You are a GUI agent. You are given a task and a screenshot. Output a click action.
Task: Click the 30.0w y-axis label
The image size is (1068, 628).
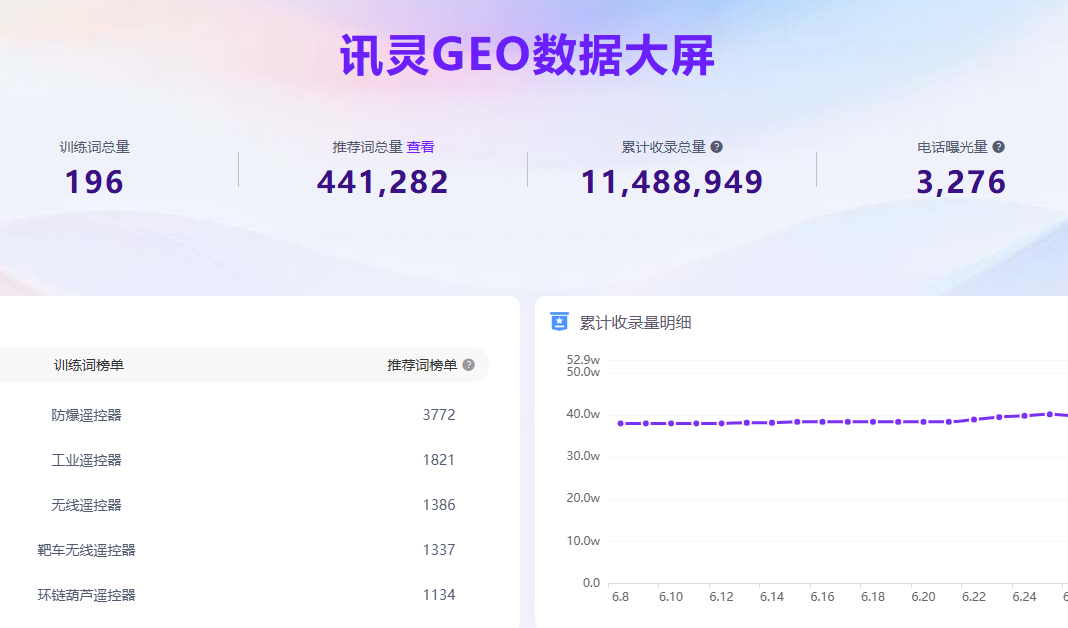coord(583,456)
